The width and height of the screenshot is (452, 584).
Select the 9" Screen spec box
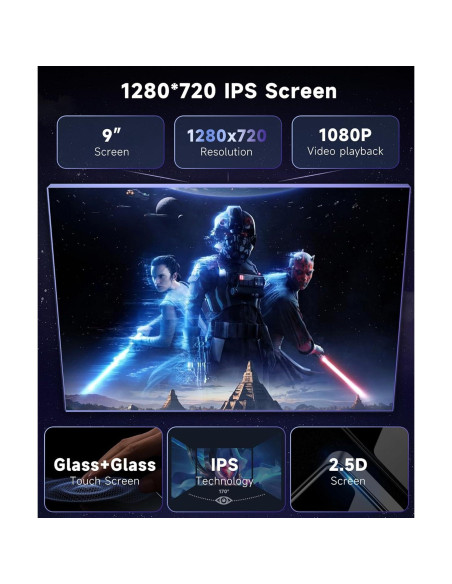click(111, 142)
